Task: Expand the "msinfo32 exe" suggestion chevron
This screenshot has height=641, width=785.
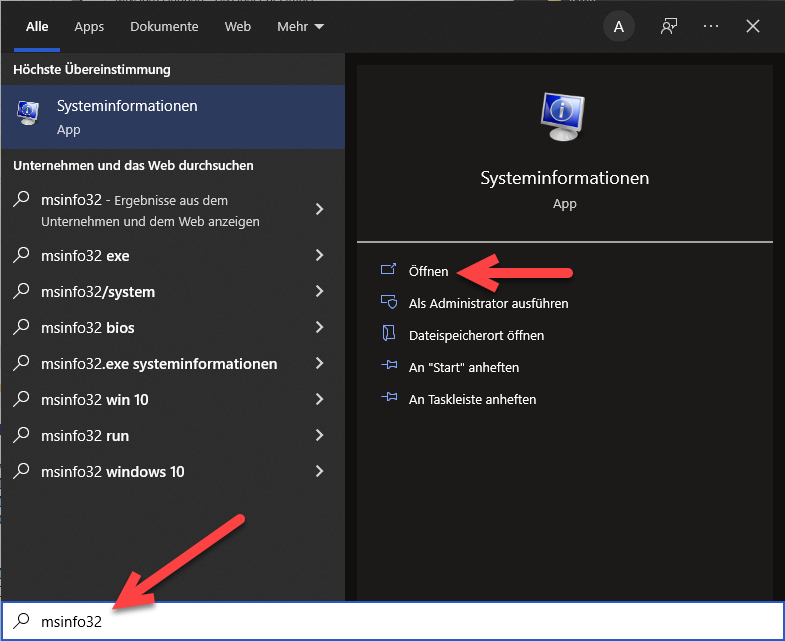Action: tap(319, 256)
